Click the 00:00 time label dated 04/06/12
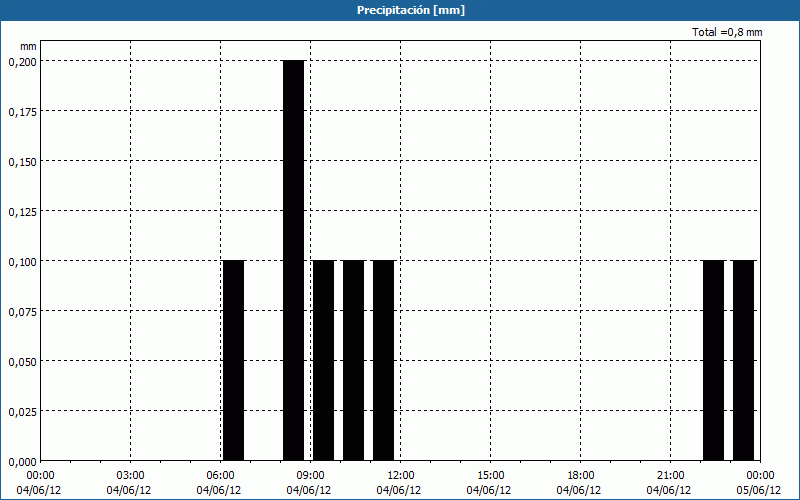This screenshot has height=500, width=800. click(x=39, y=476)
